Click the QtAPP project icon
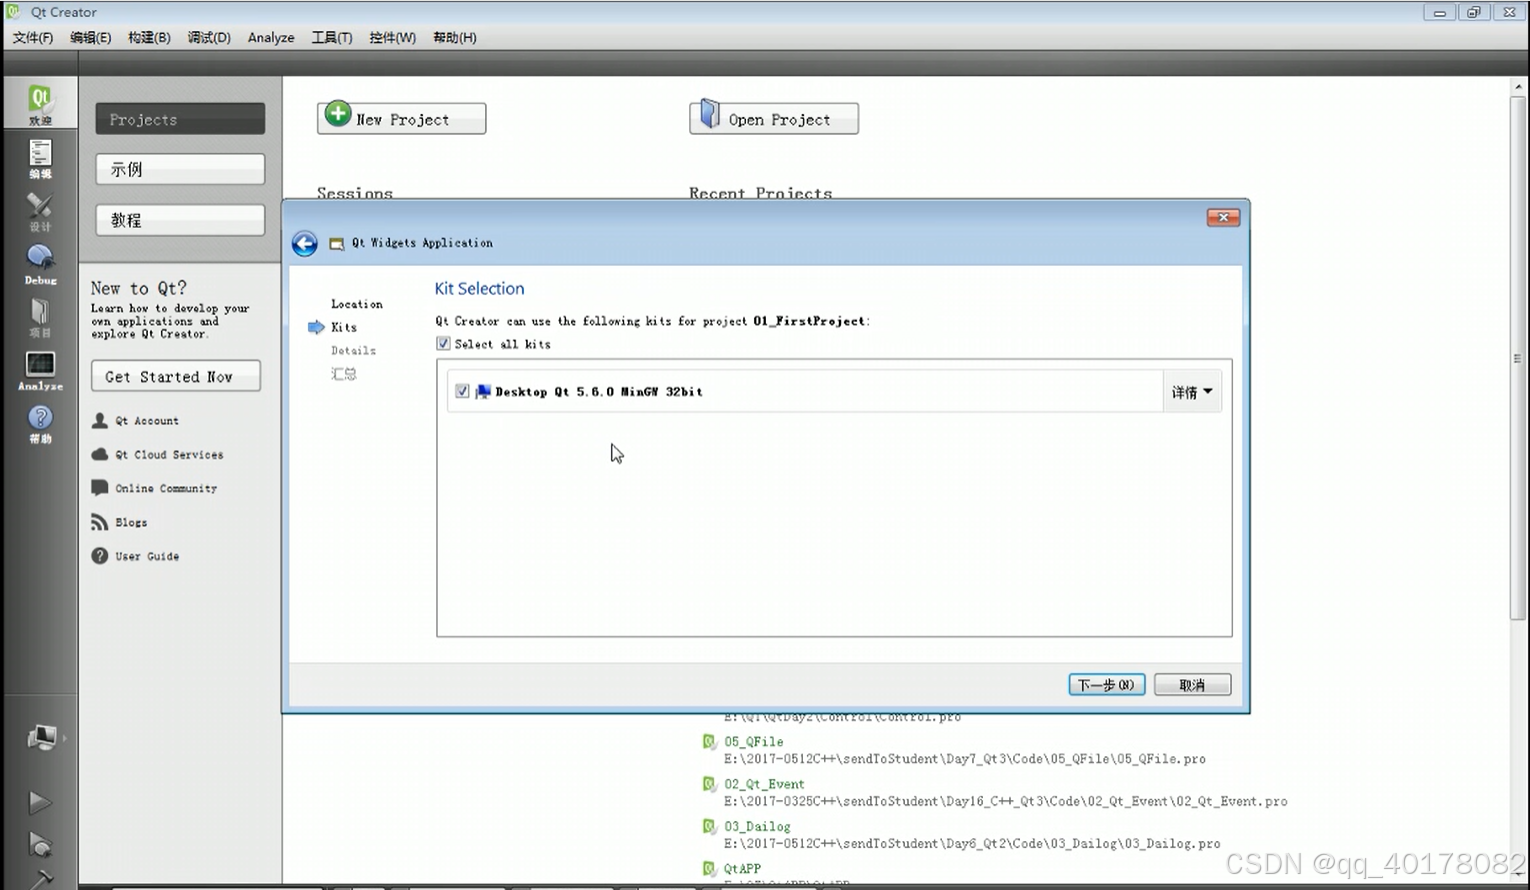The width and height of the screenshot is (1530, 890). point(709,868)
